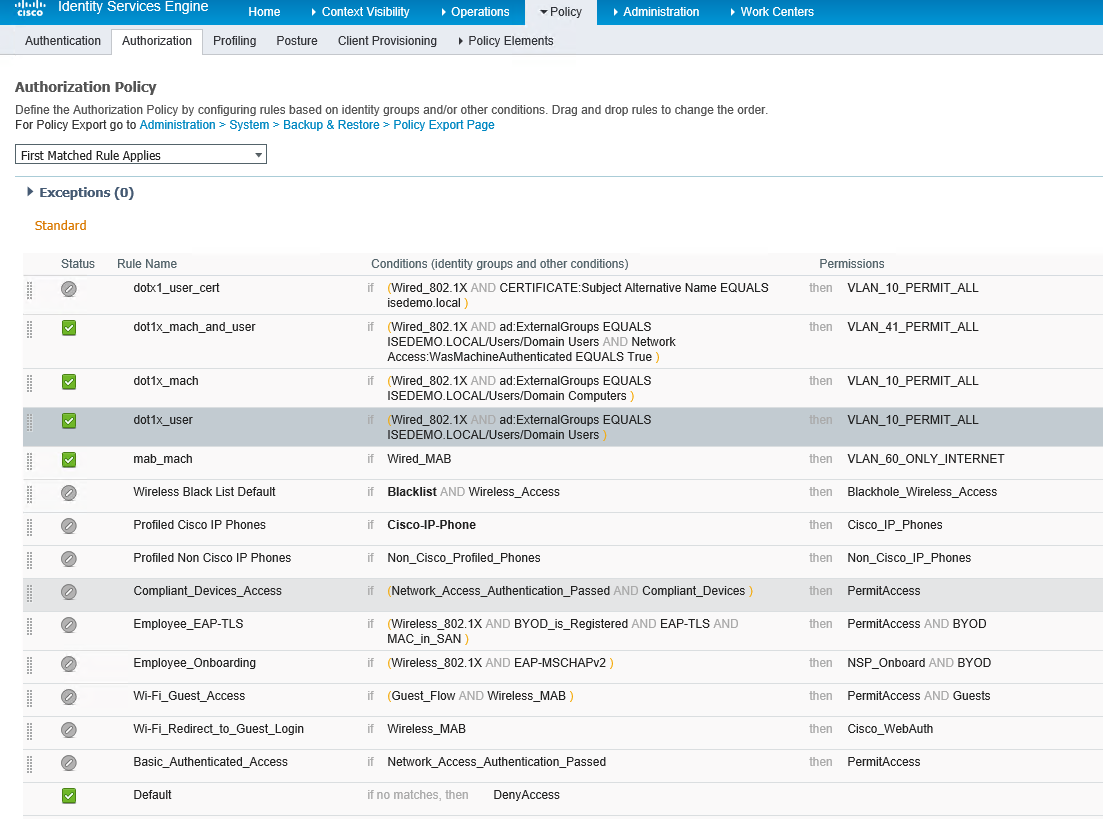The height and width of the screenshot is (824, 1103).
Task: Click the Standard section label
Action: (x=60, y=225)
